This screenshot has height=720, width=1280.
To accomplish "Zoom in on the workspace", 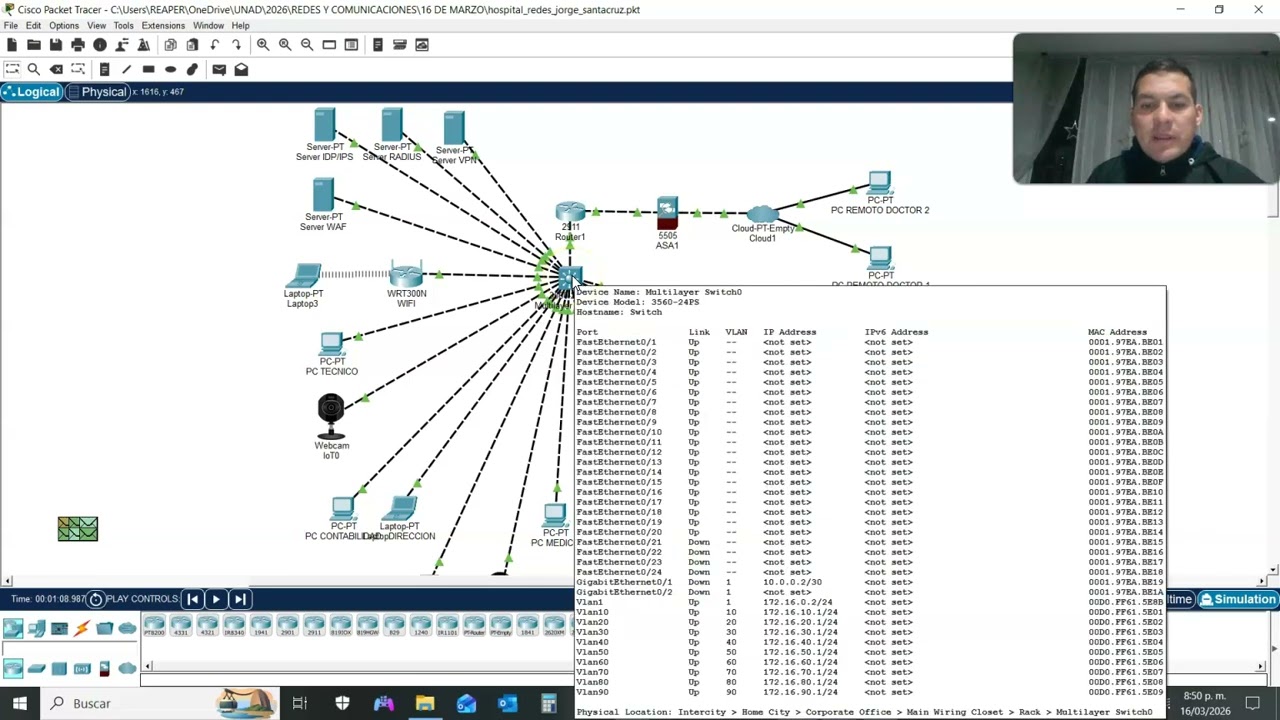I will click(263, 45).
